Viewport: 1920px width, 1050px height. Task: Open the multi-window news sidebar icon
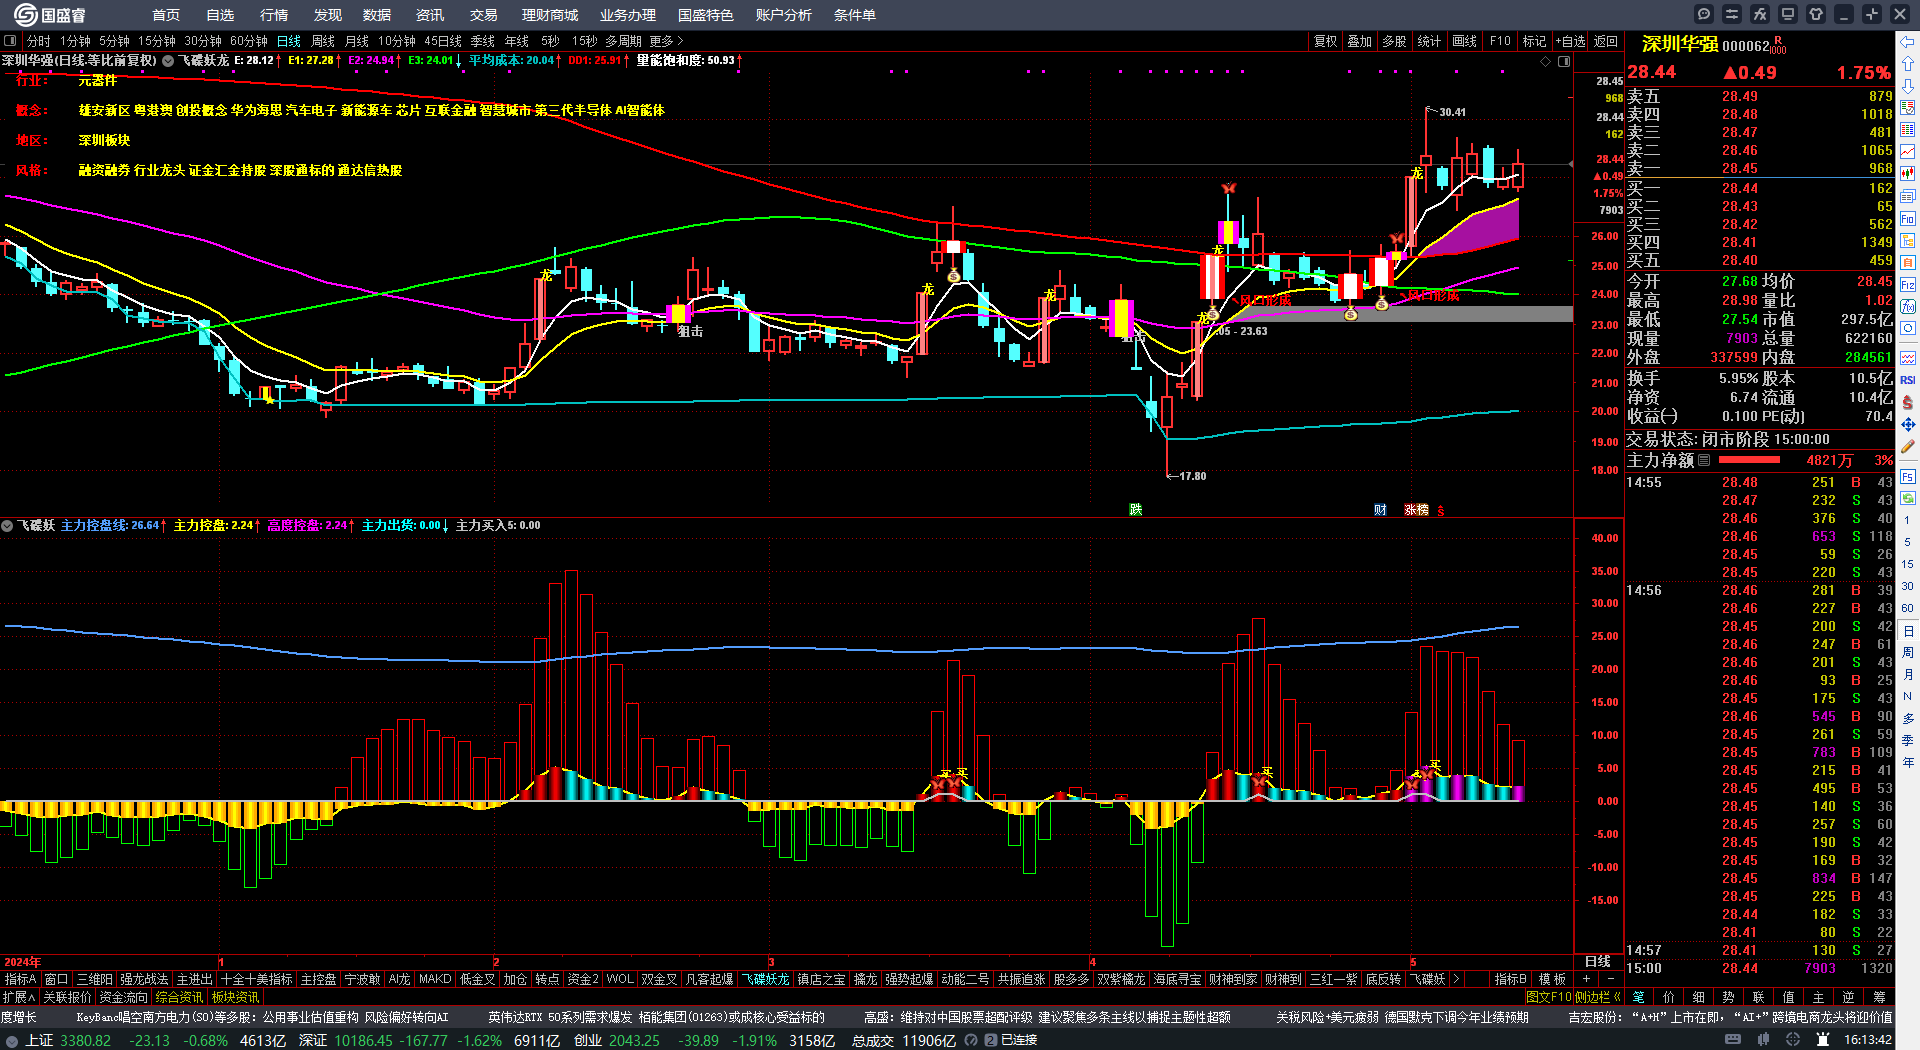tap(1908, 196)
